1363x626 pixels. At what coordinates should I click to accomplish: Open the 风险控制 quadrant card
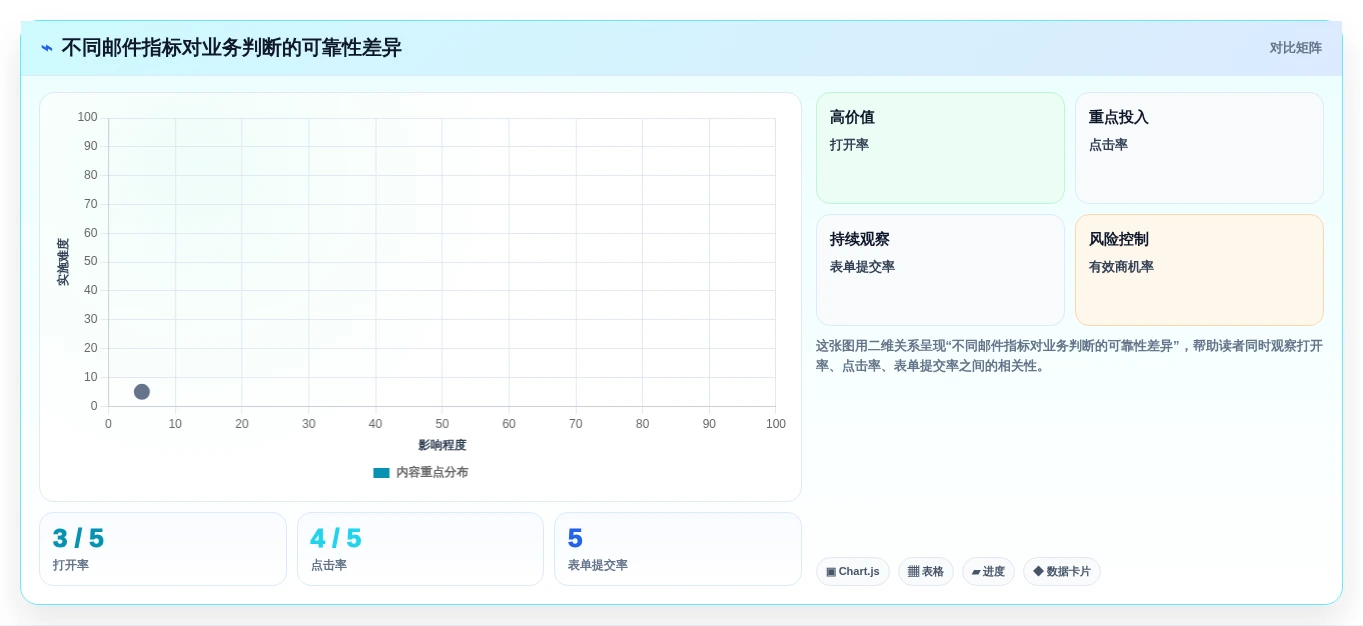[1199, 270]
